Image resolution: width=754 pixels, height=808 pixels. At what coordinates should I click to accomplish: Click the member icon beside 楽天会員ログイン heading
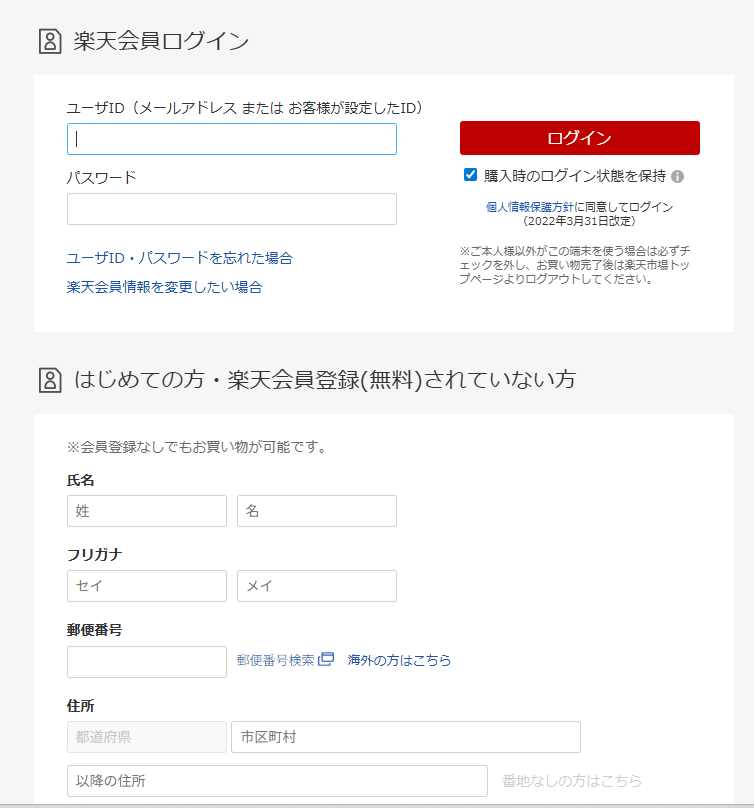tap(49, 41)
